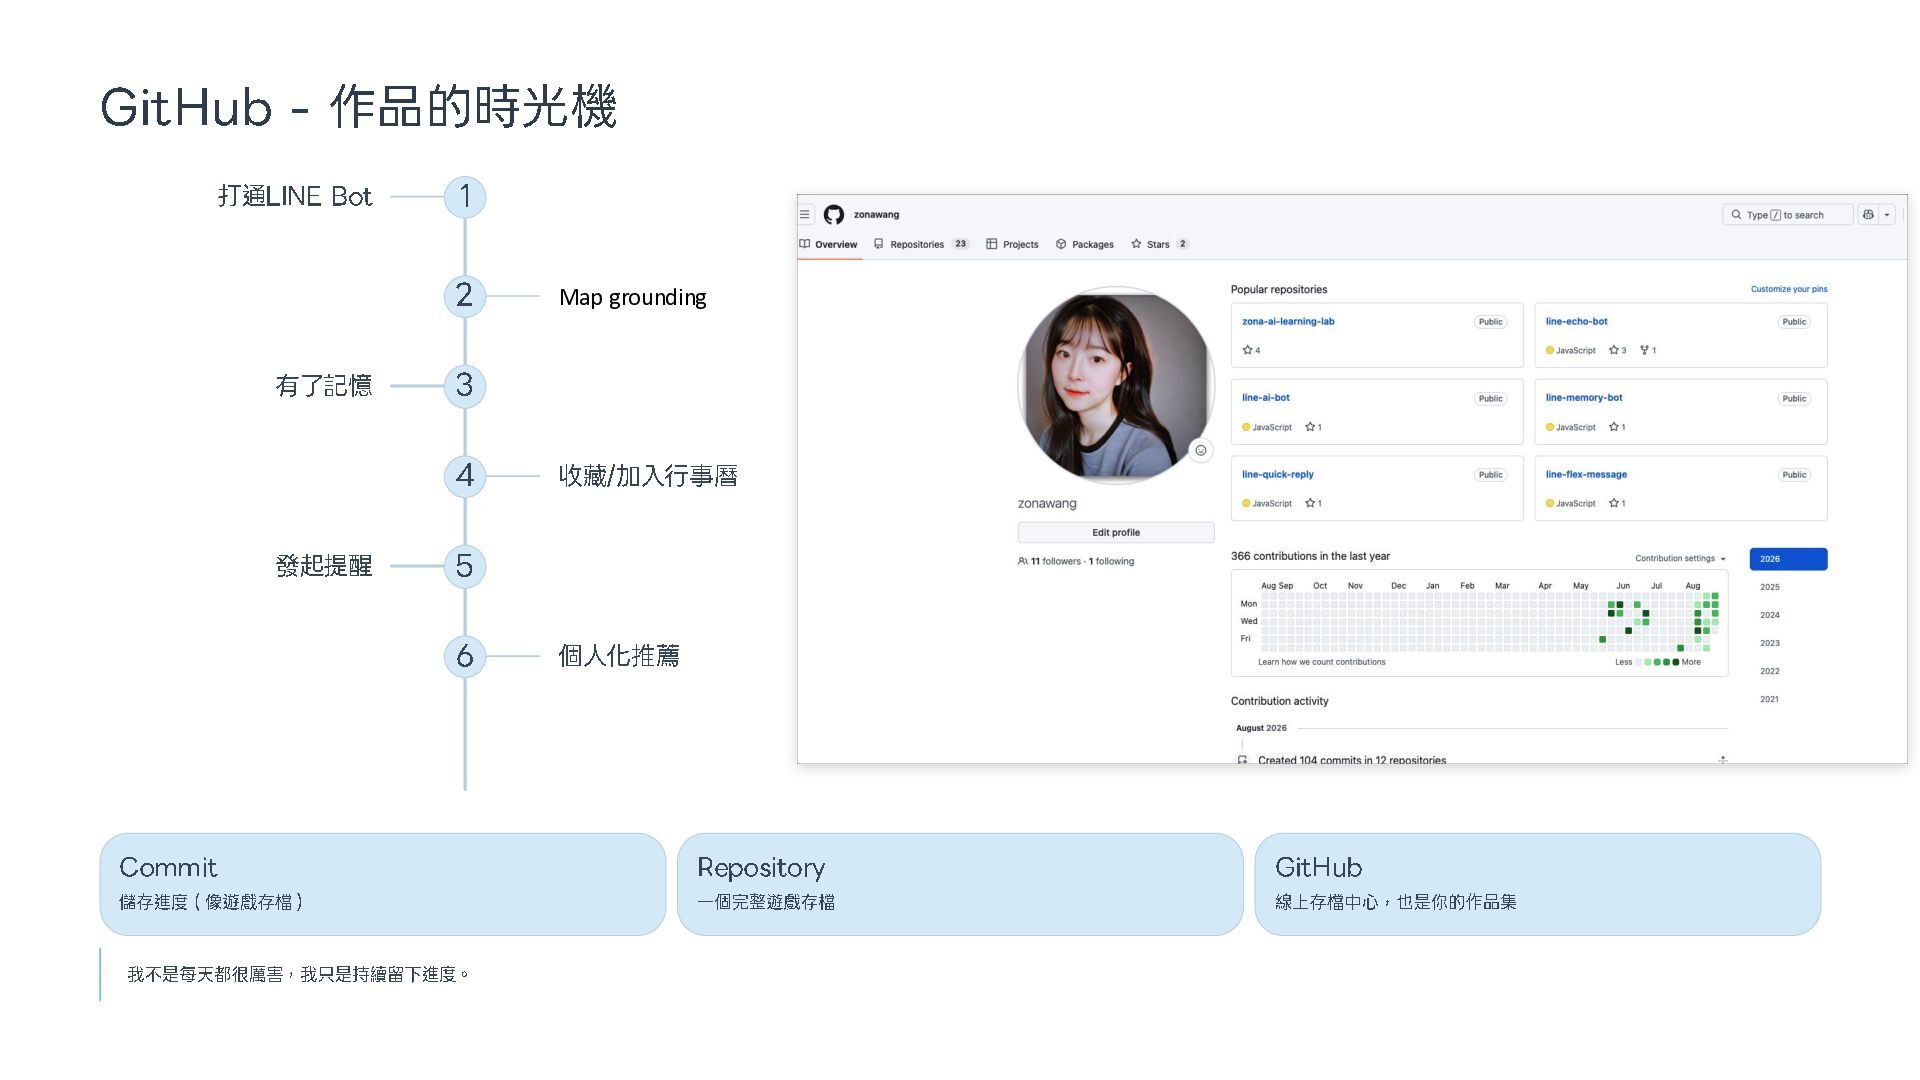Select the 2026 contribution year
Viewport: 1920px width, 1080px height.
1788,559
